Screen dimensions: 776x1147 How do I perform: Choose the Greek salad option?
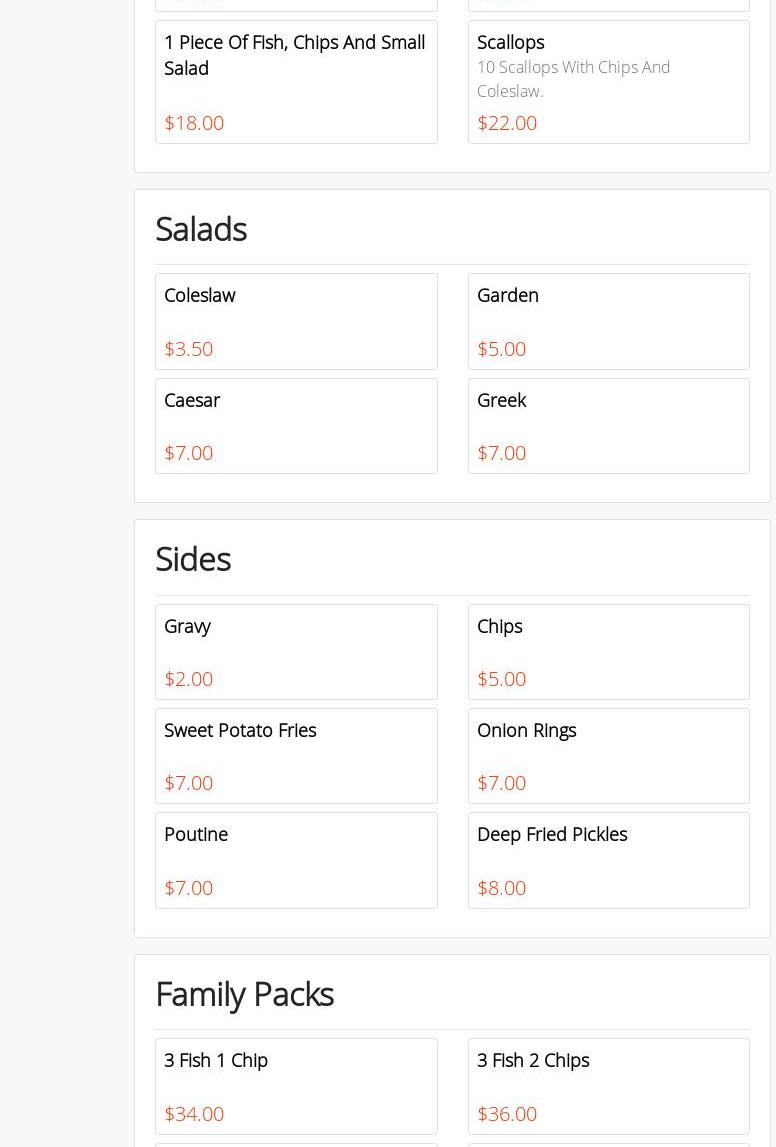(608, 425)
